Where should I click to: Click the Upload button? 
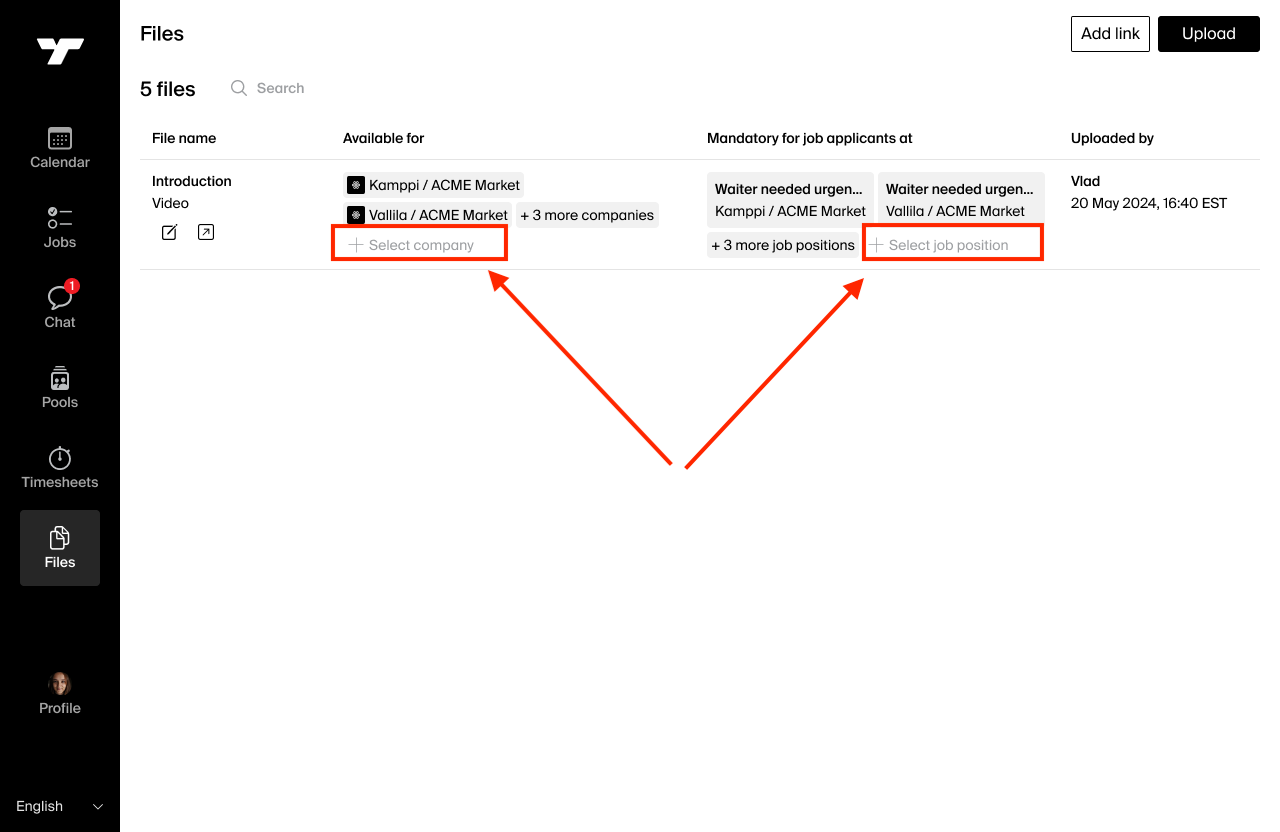(1208, 34)
